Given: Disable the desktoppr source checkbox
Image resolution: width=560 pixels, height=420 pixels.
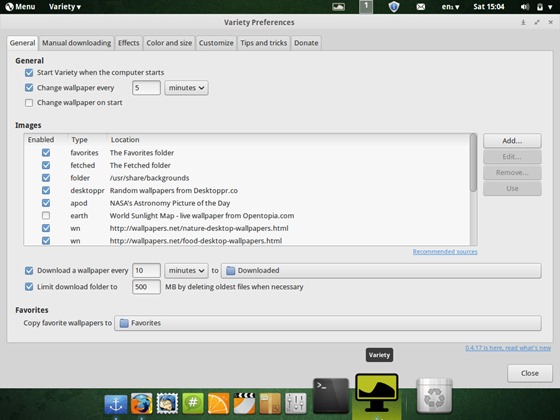Looking at the screenshot, I should click(x=46, y=190).
